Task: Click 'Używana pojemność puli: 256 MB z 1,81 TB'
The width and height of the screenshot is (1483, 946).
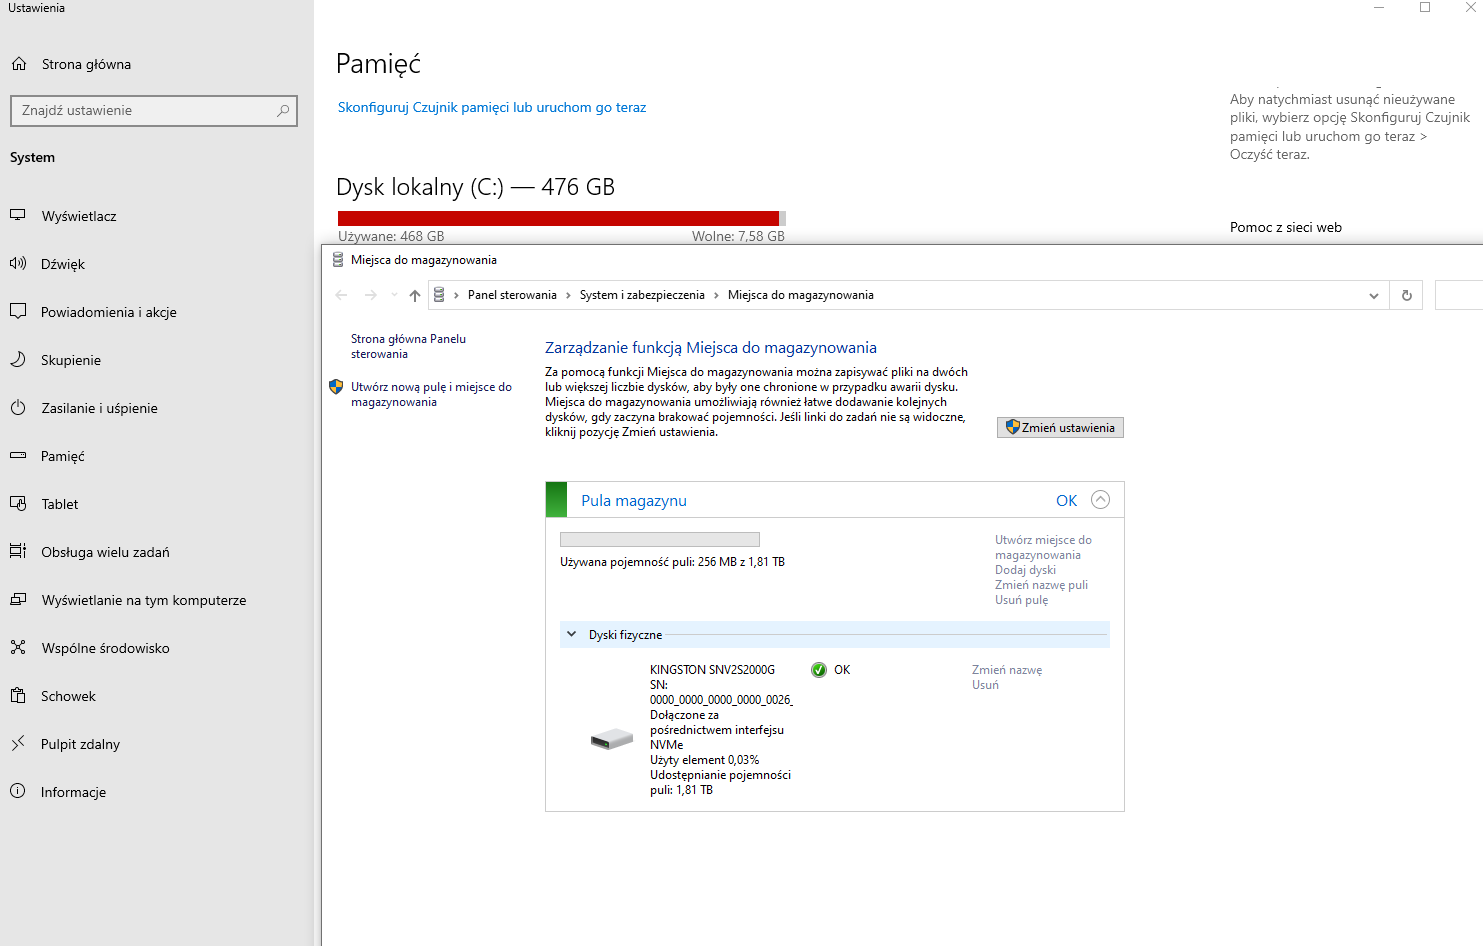Action: [x=672, y=562]
